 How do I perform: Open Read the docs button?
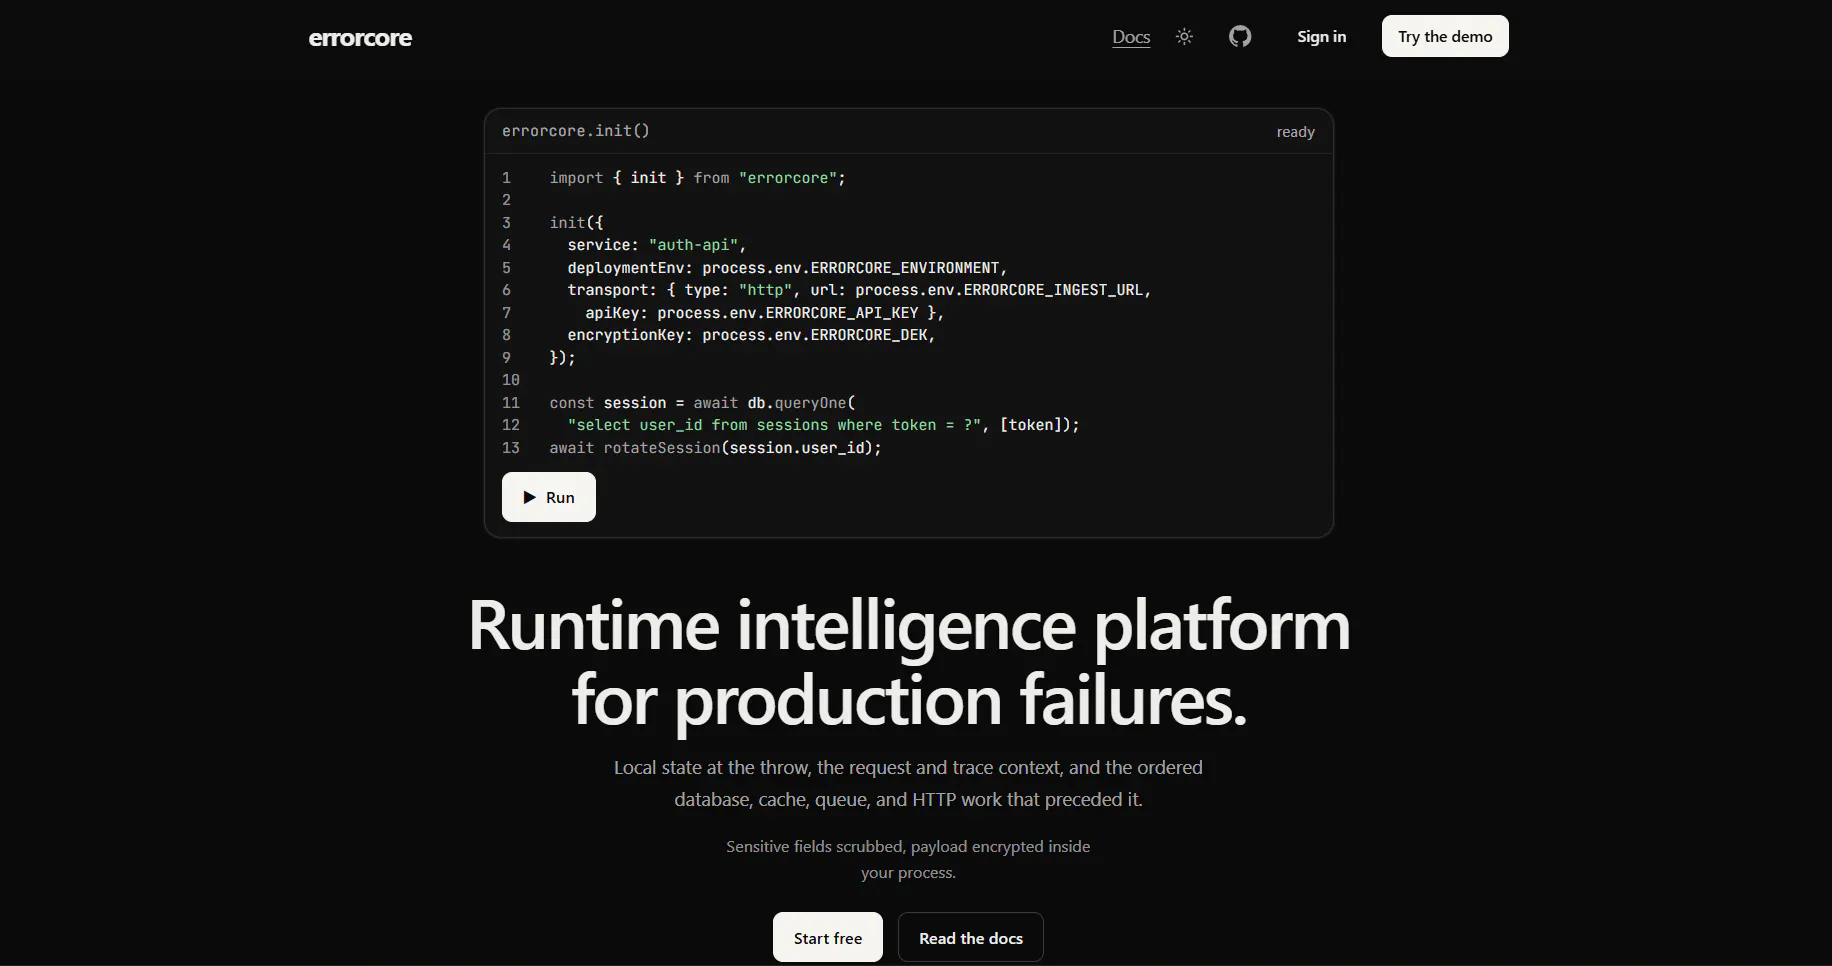(x=971, y=938)
